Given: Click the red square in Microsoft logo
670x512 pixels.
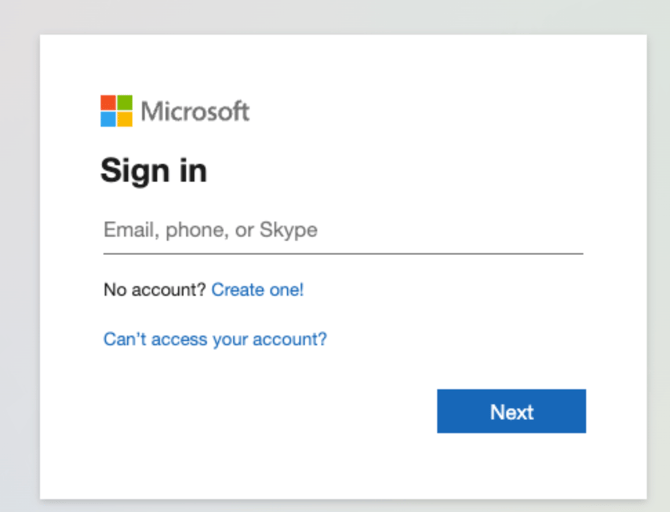Looking at the screenshot, I should (x=108, y=103).
